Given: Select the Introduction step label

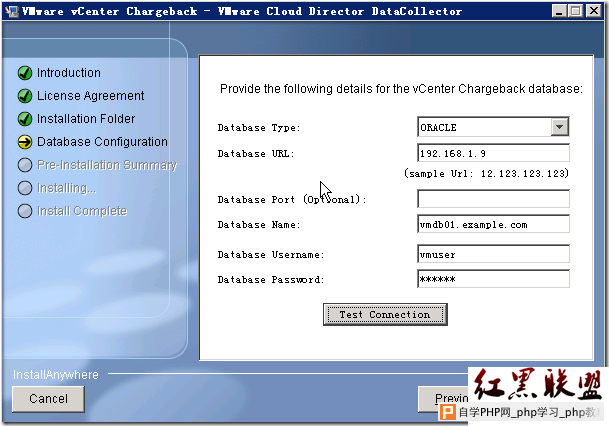Looking at the screenshot, I should (69, 73).
